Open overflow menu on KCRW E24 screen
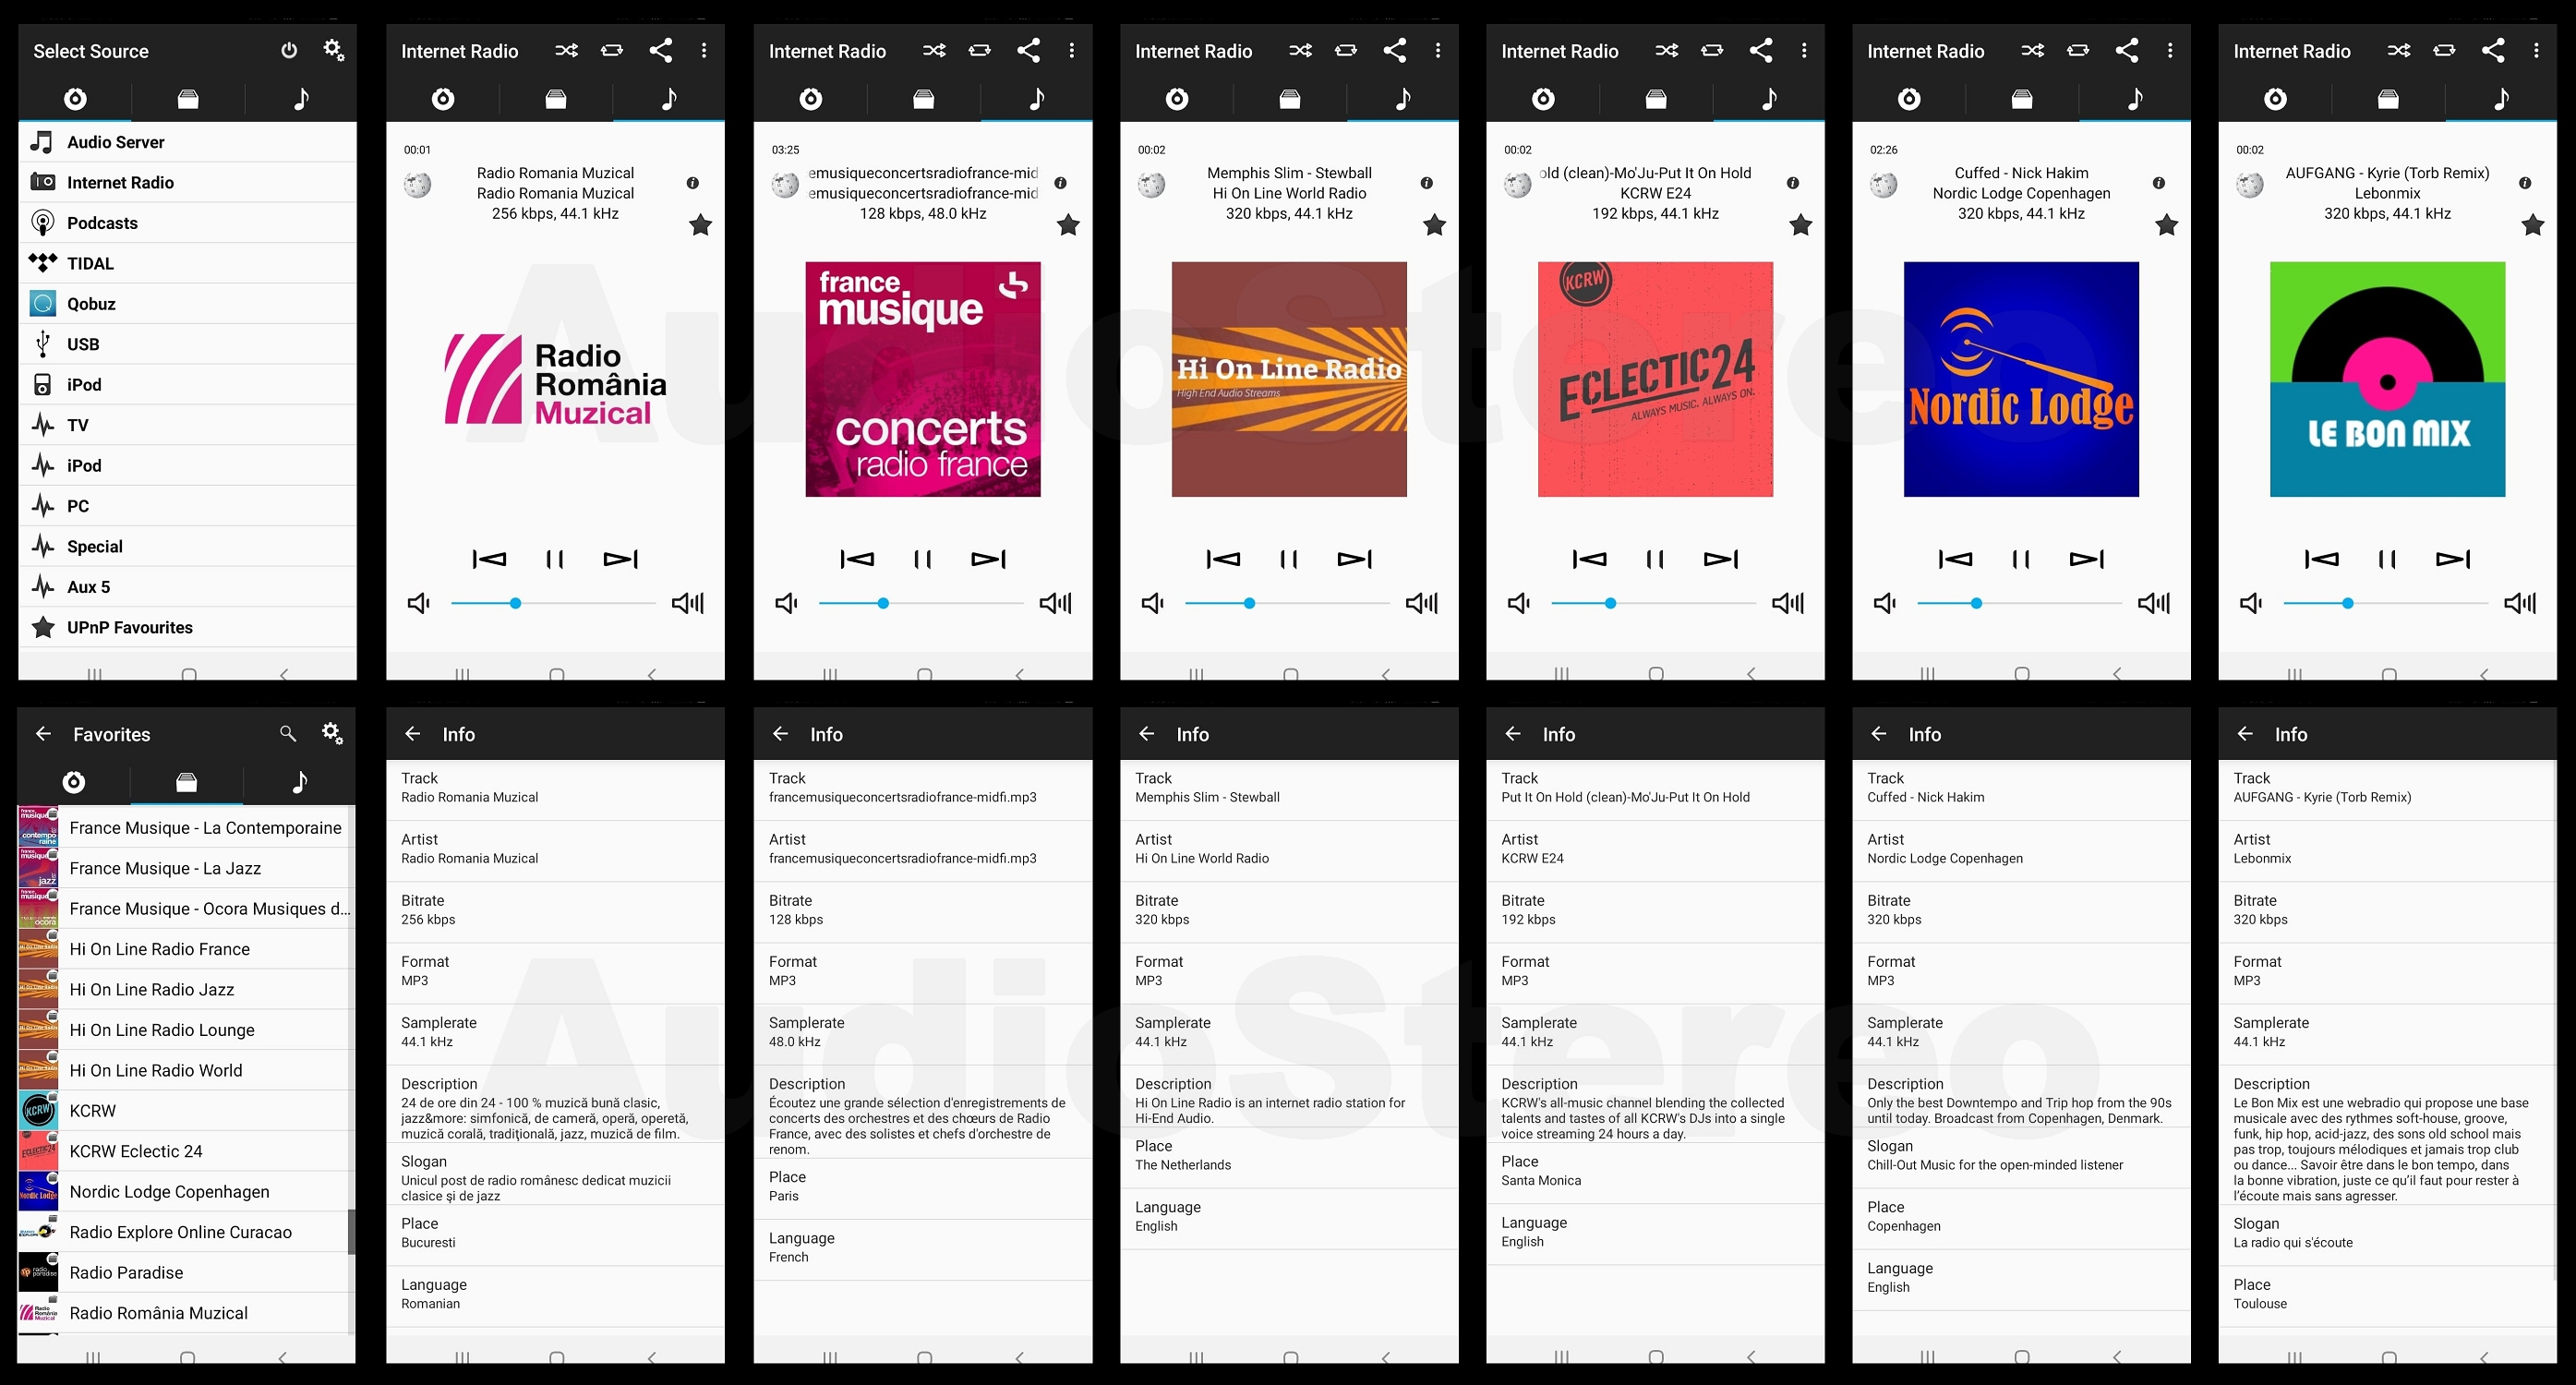Screen dimensions: 2576x1385 coord(1804,50)
